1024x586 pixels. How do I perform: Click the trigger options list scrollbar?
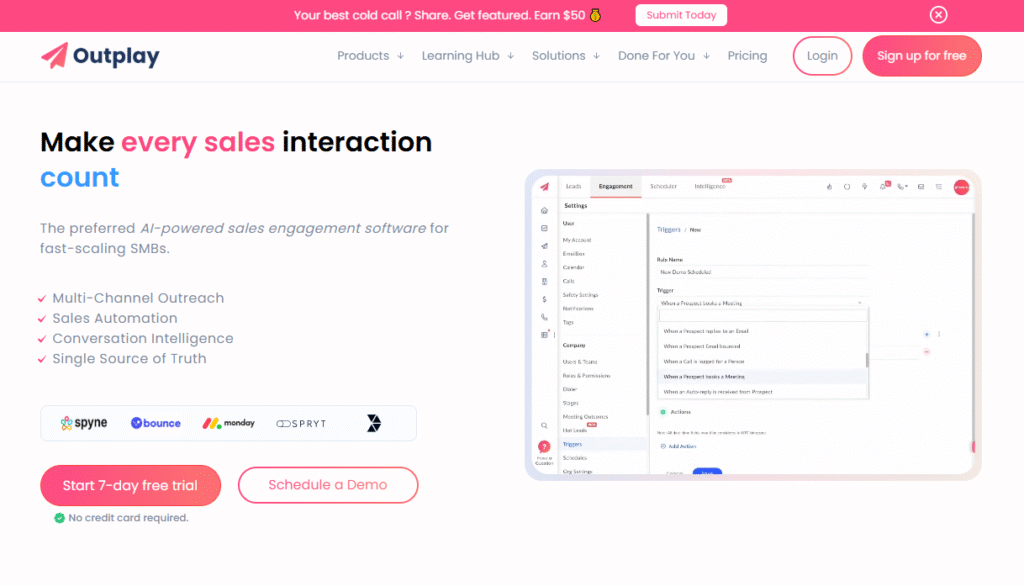[x=867, y=361]
